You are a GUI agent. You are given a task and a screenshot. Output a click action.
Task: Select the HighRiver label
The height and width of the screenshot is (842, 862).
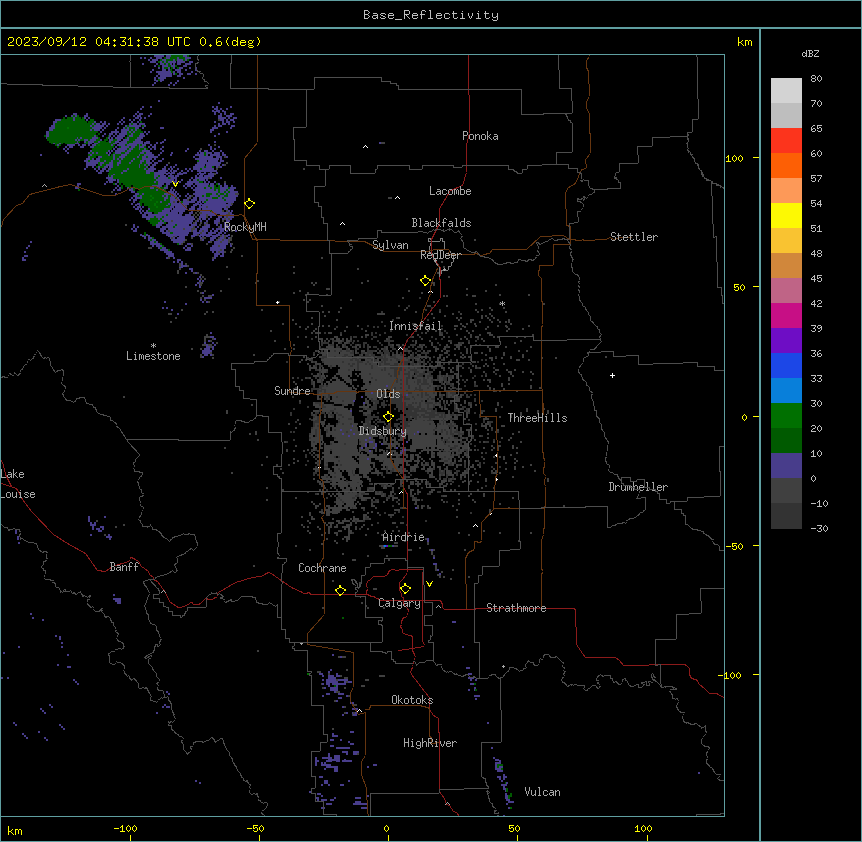click(x=430, y=743)
